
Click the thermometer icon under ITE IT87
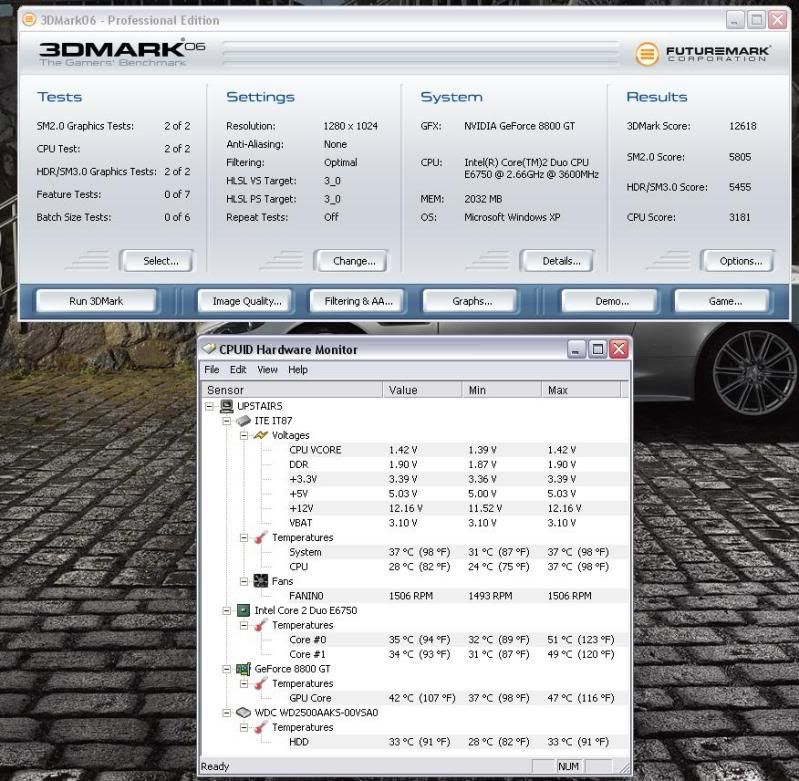point(261,537)
